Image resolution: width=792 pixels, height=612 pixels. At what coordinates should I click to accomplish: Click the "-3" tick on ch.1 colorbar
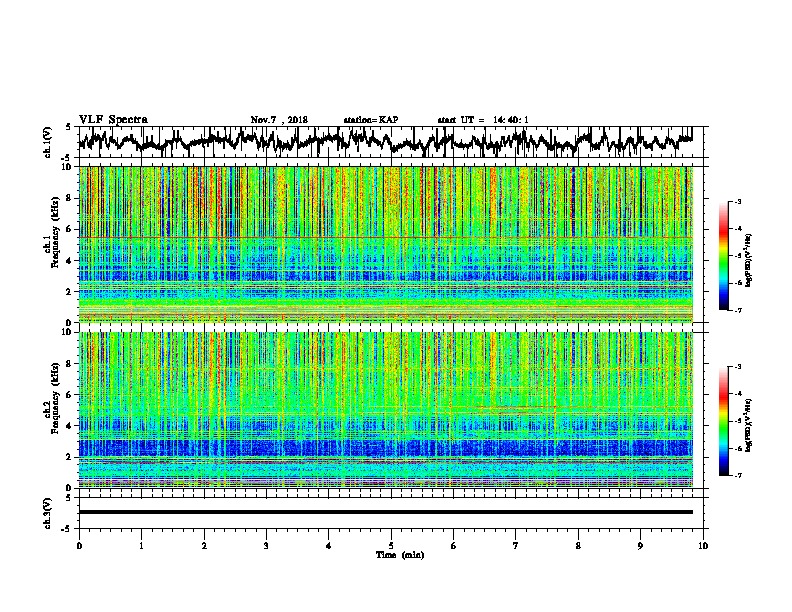point(738,202)
